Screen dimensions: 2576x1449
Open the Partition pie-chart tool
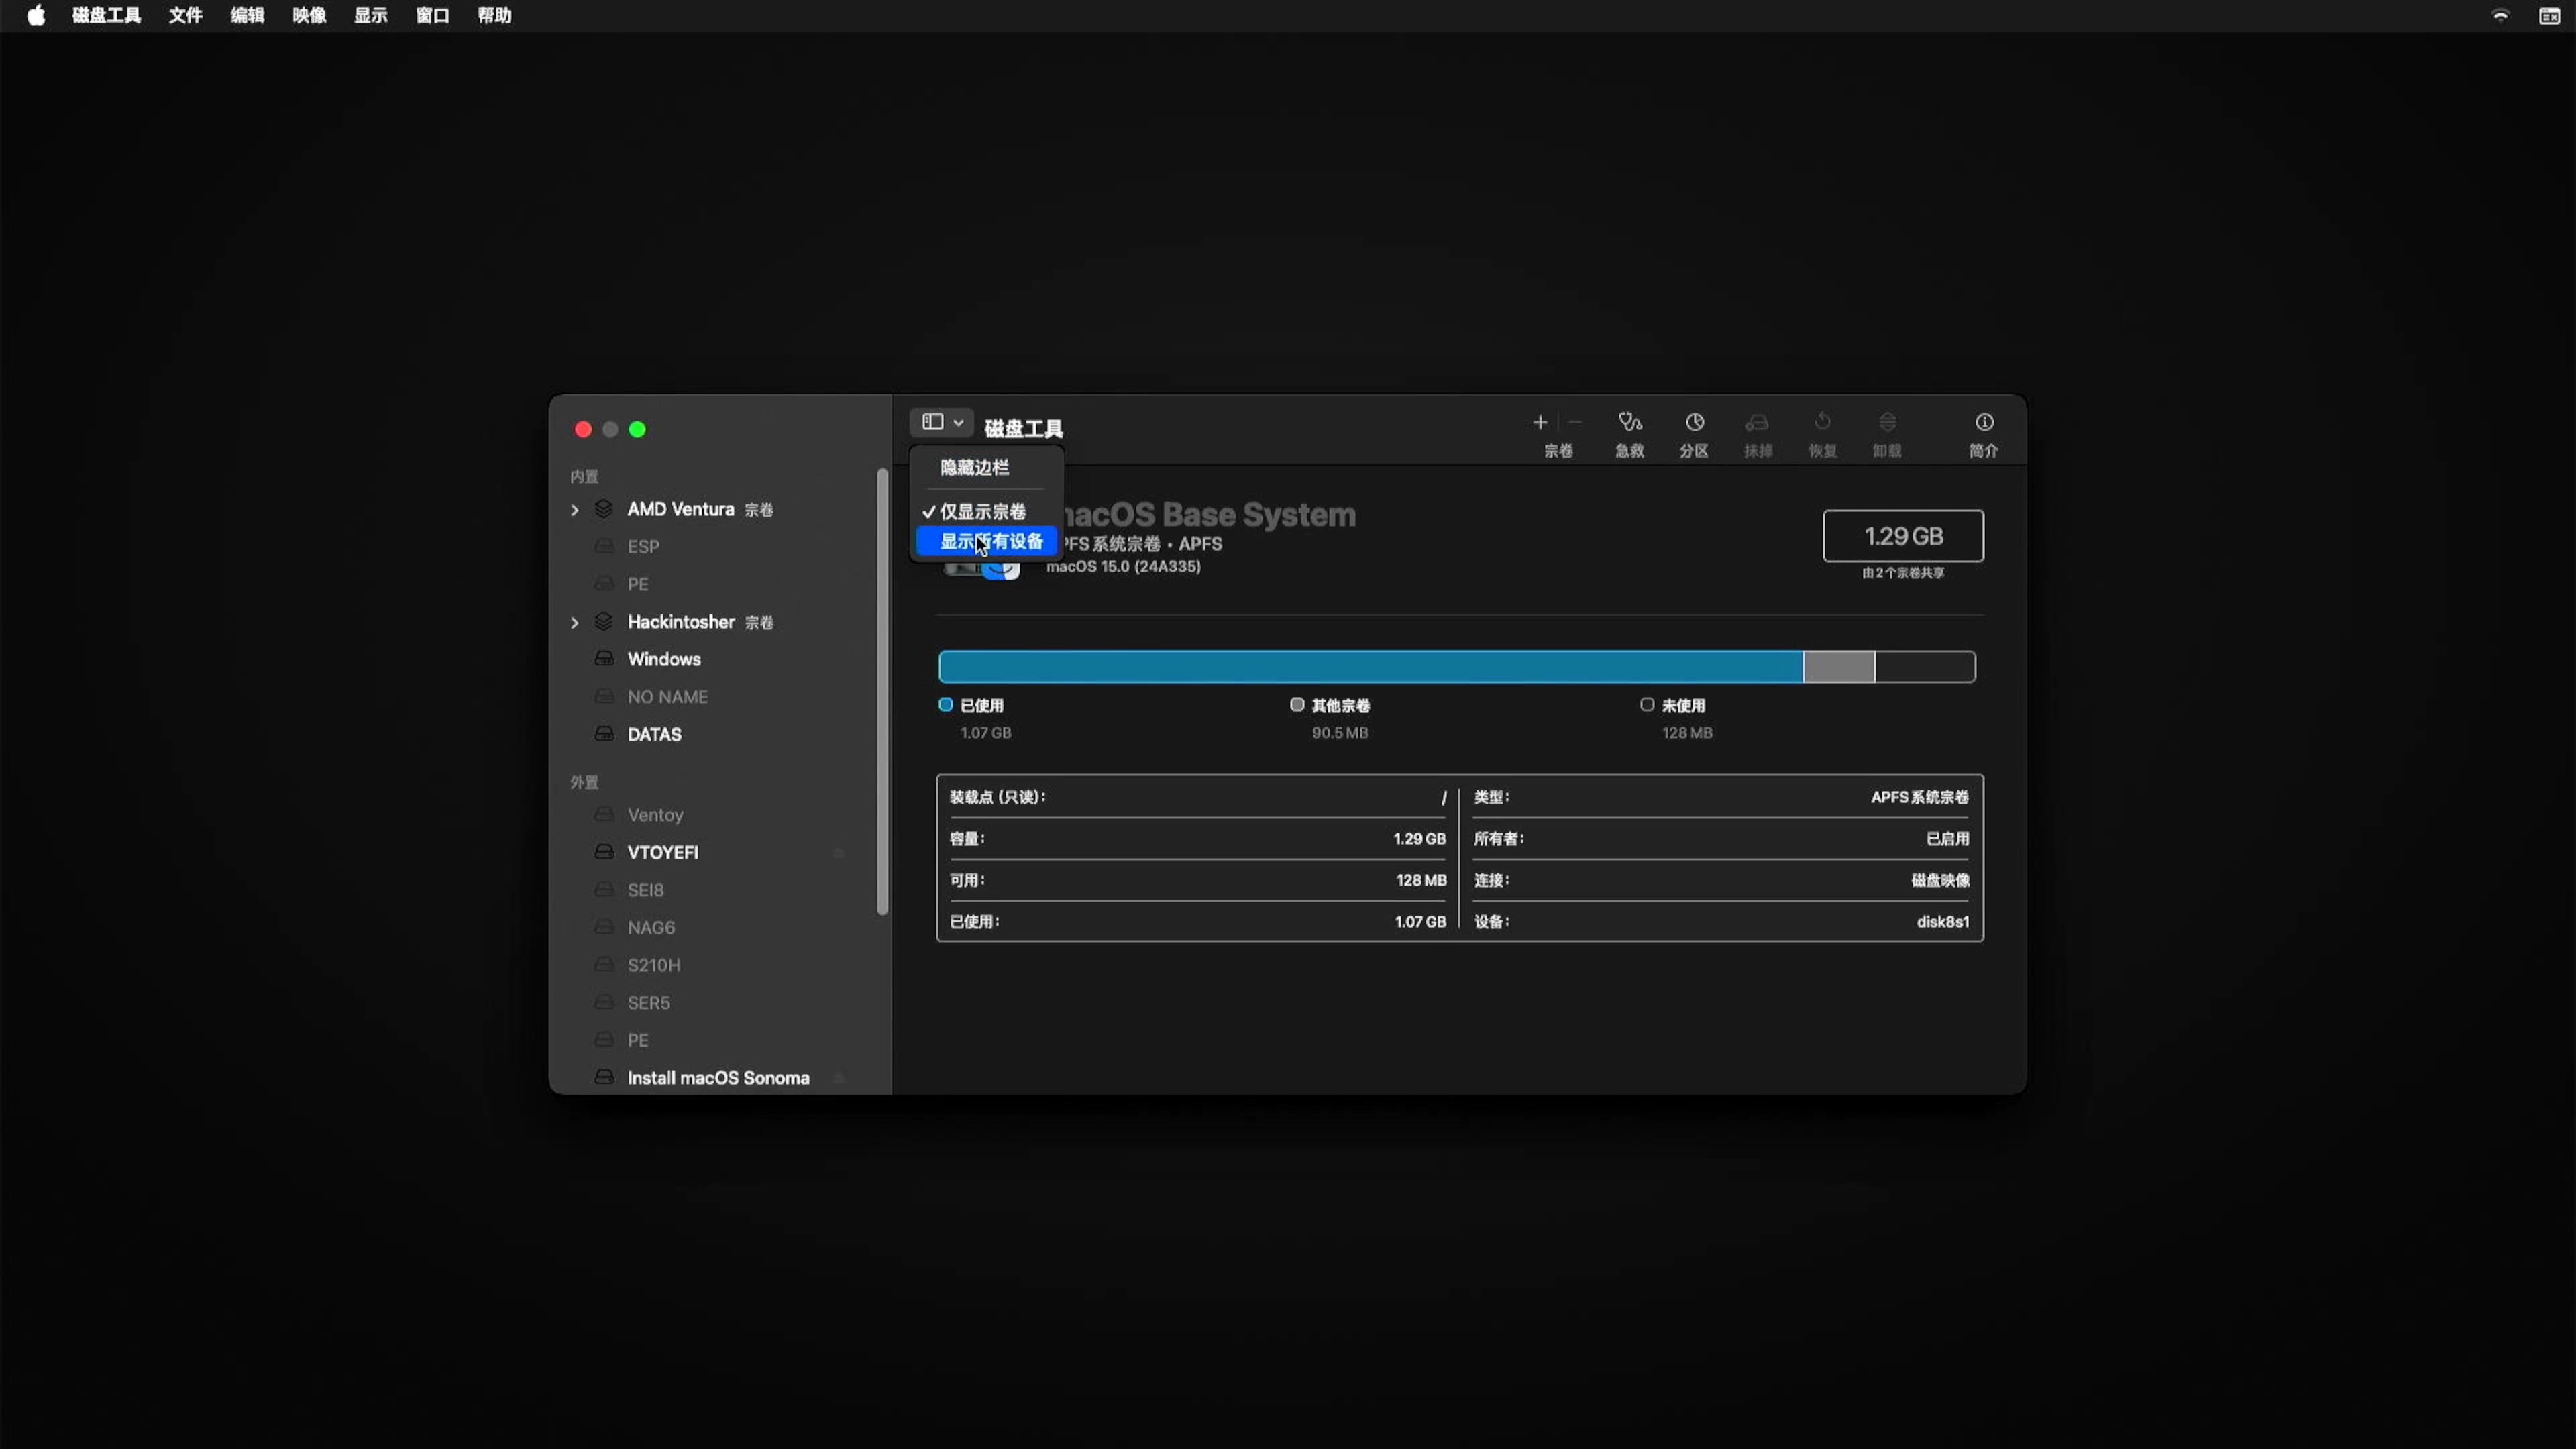click(1694, 422)
